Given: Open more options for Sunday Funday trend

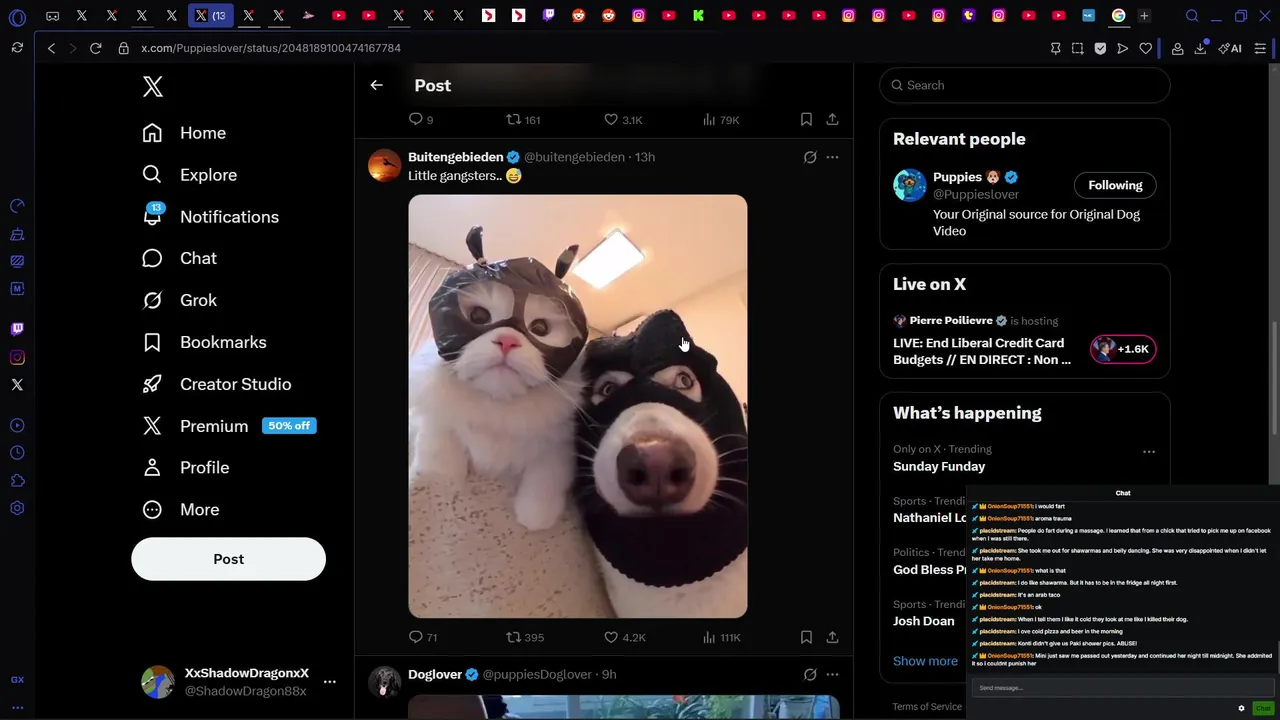Looking at the screenshot, I should pos(1149,452).
